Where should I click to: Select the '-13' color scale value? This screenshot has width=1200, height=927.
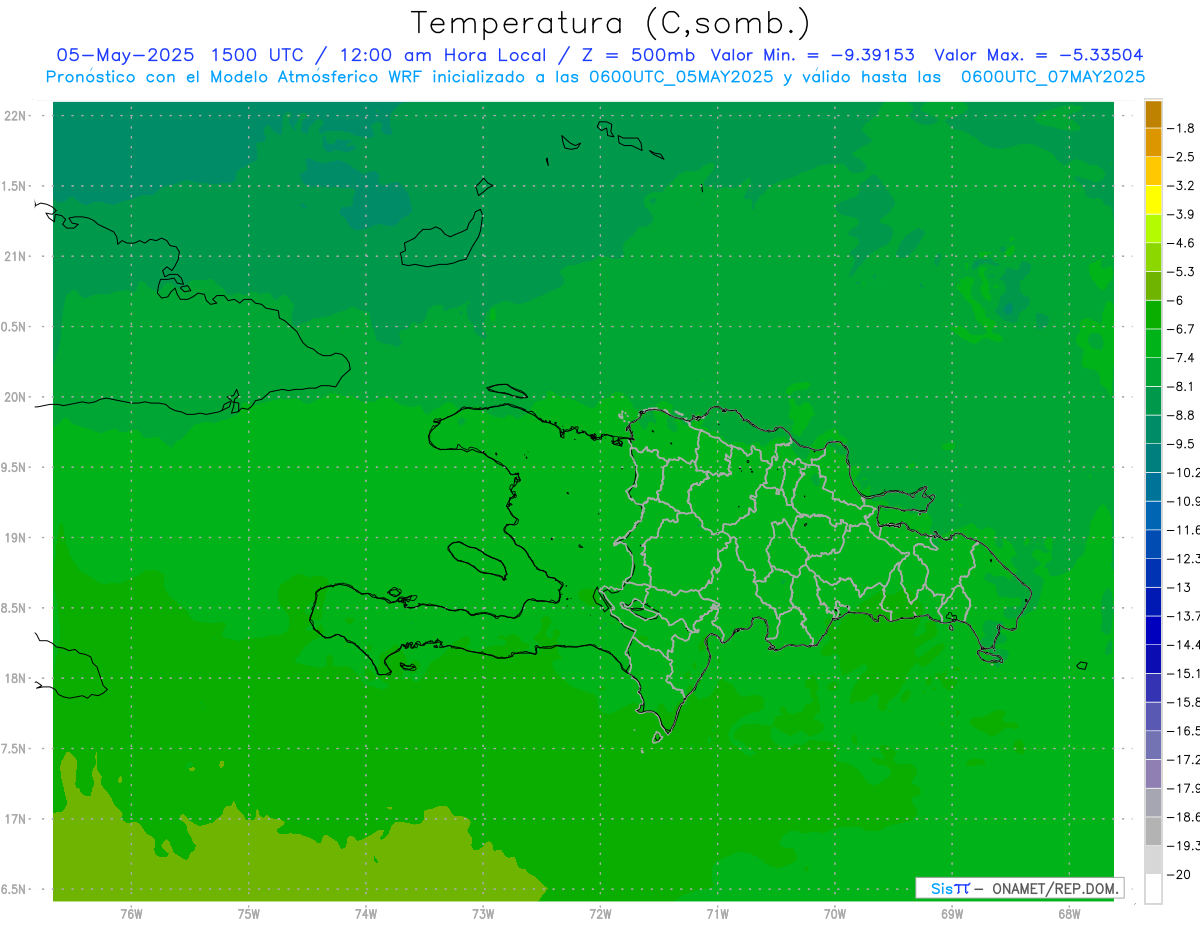1180,587
